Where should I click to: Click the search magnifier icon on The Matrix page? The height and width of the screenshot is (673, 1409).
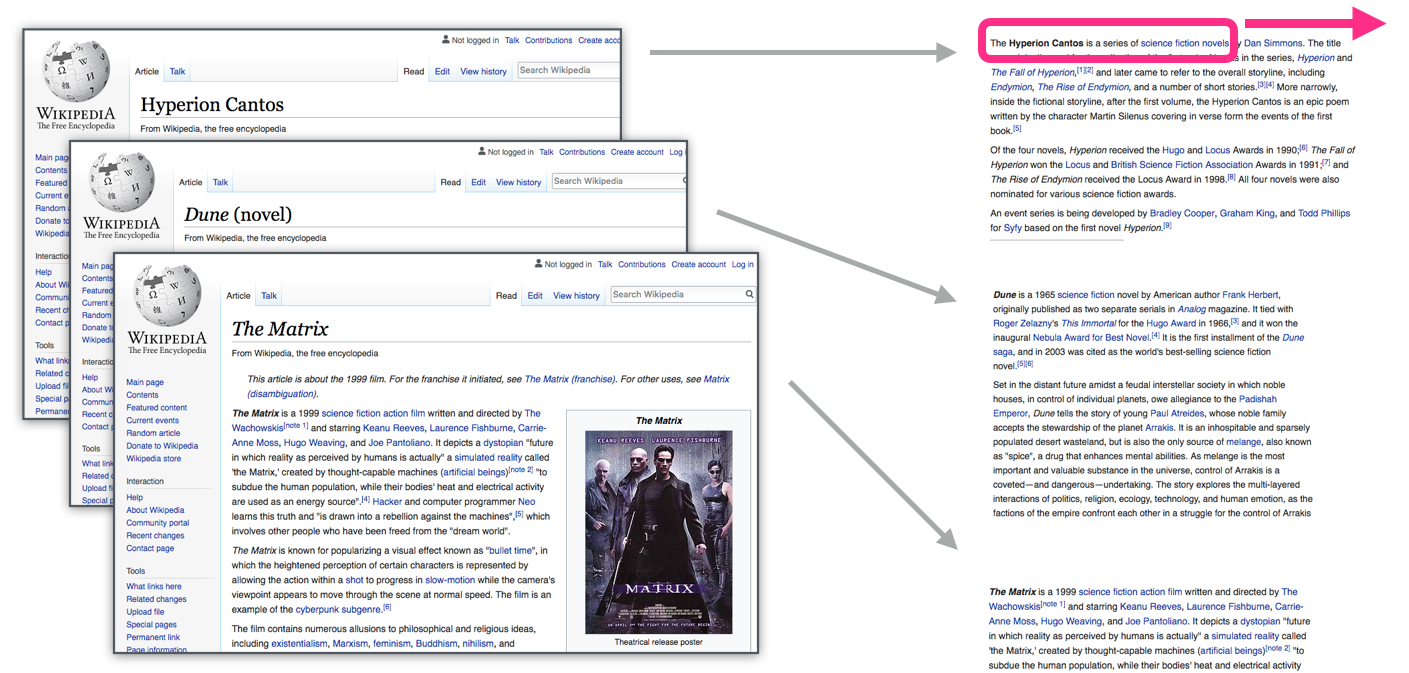click(749, 295)
